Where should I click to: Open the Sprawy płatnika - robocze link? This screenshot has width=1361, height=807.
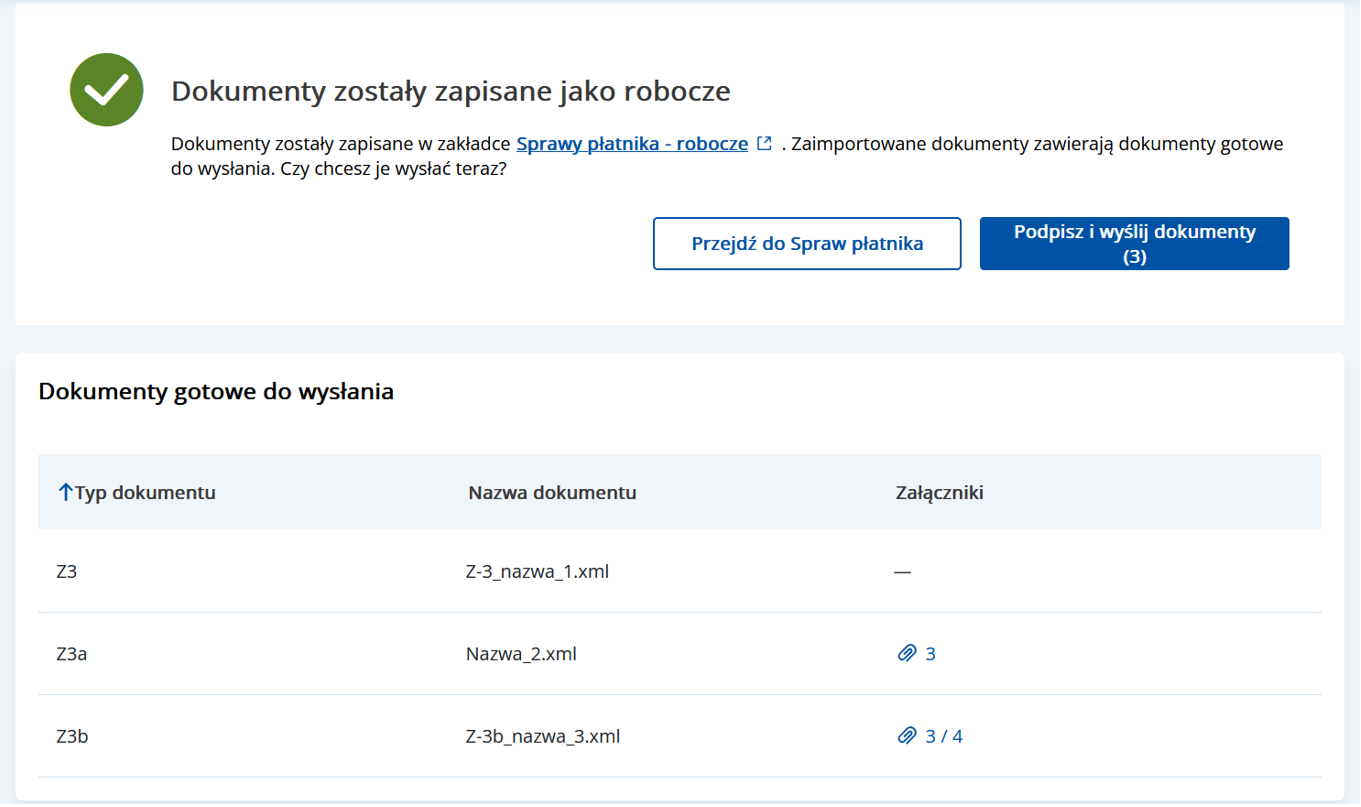click(x=631, y=143)
